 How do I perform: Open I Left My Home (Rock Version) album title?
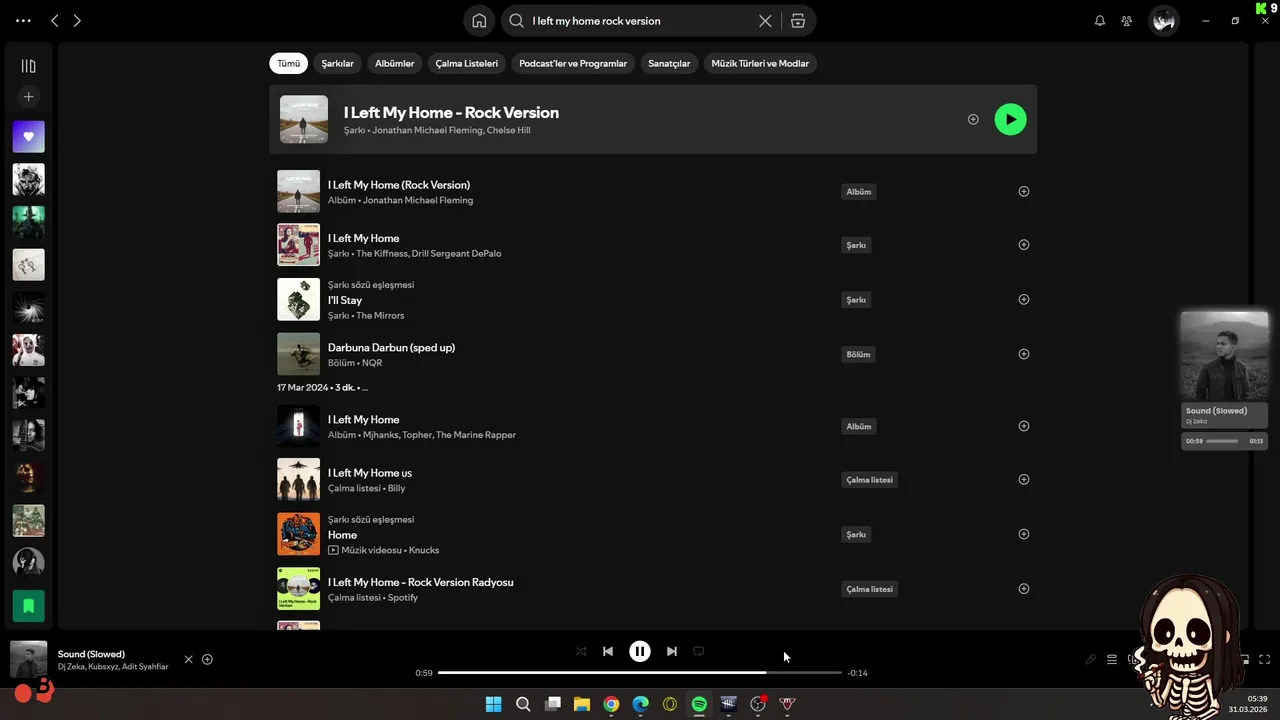399,185
